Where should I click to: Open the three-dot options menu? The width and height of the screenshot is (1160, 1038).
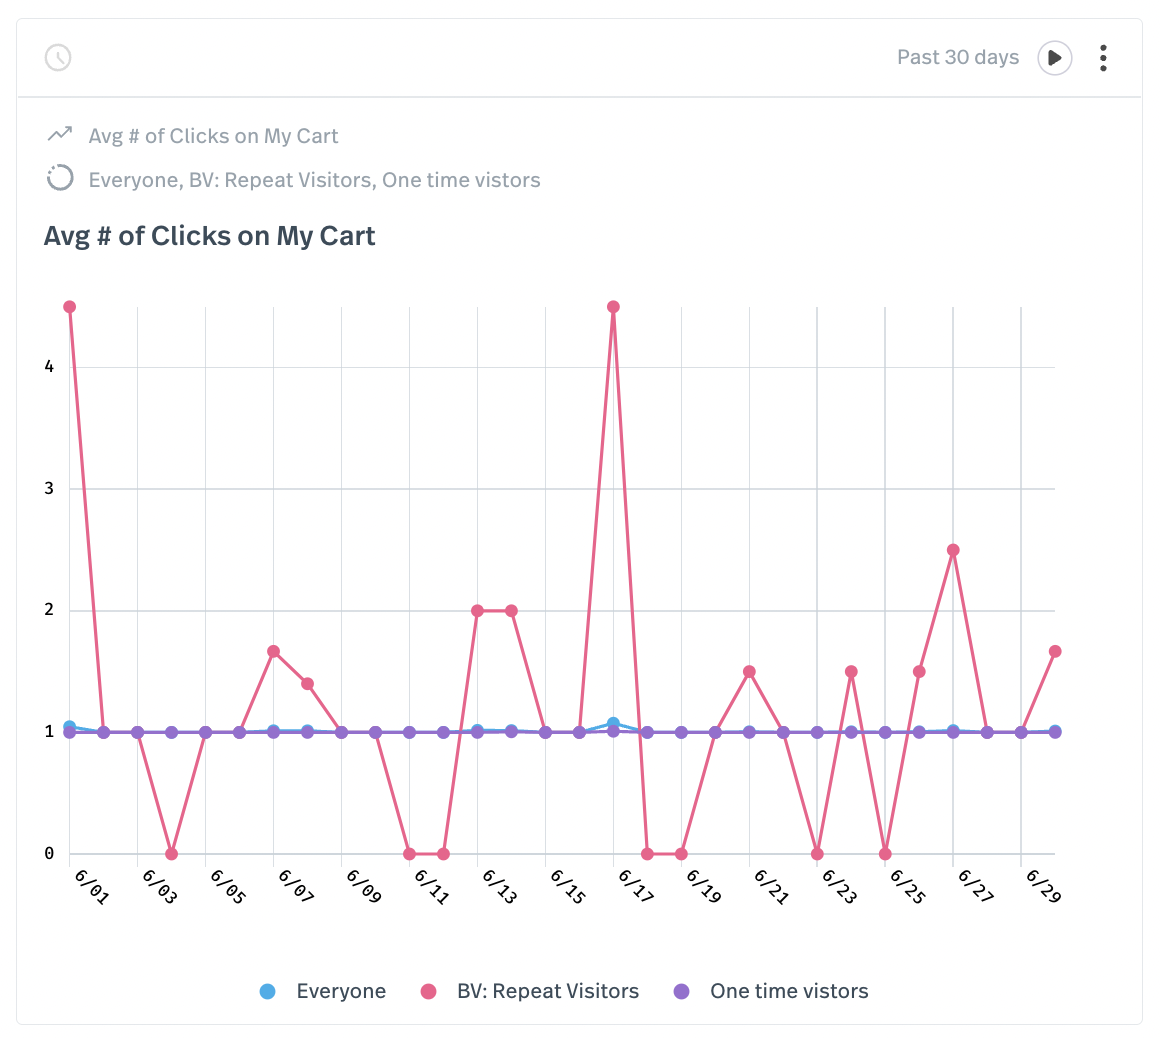(x=1103, y=57)
